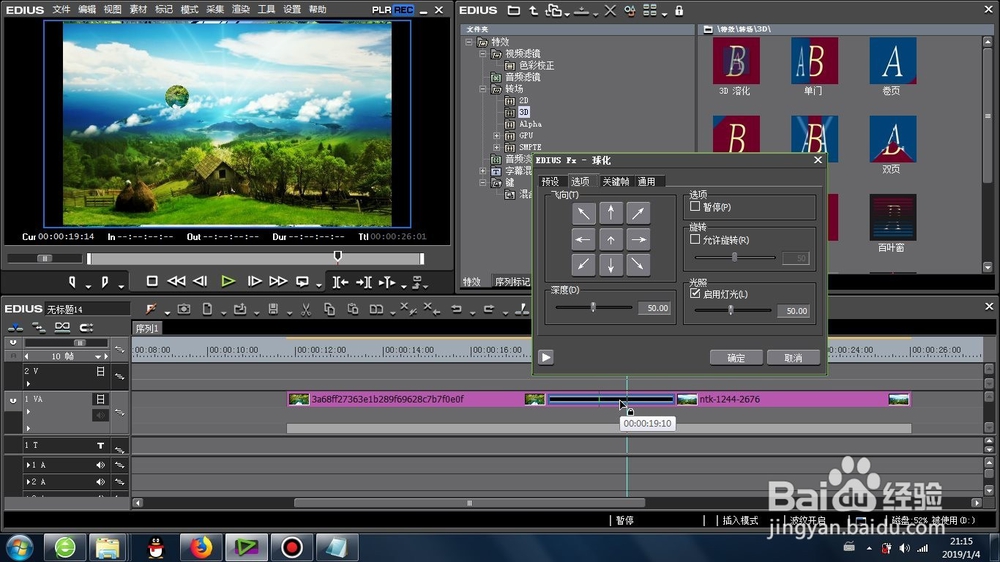Switch to the 关键帧 tab
Image resolution: width=1000 pixels, height=562 pixels.
point(615,182)
